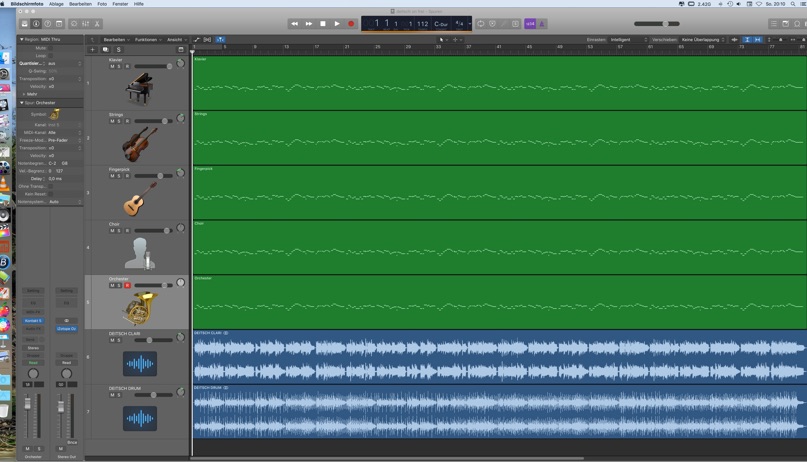The width and height of the screenshot is (807, 462).
Task: Open the Ablage menu
Action: point(56,4)
